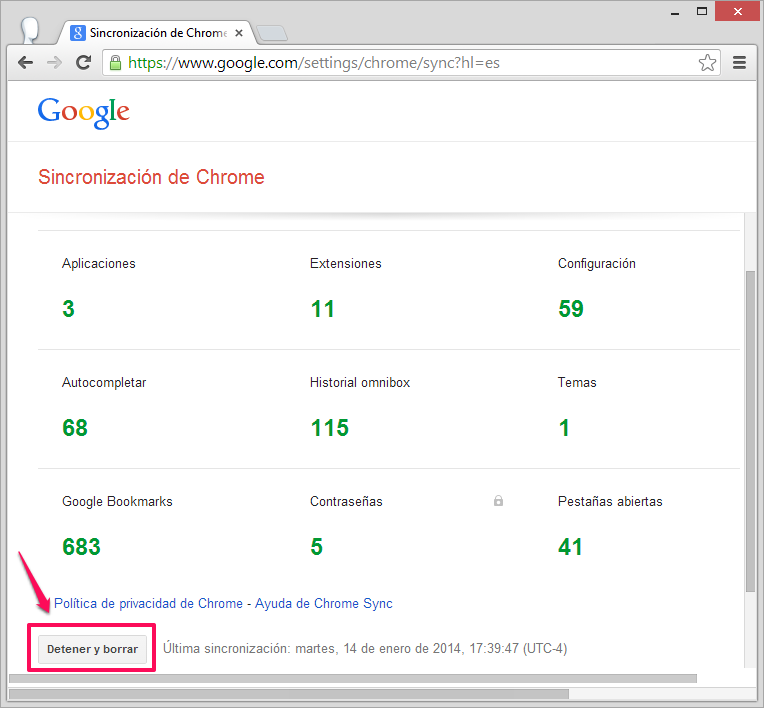
Task: Click the Autocompletar label
Action: (x=104, y=383)
